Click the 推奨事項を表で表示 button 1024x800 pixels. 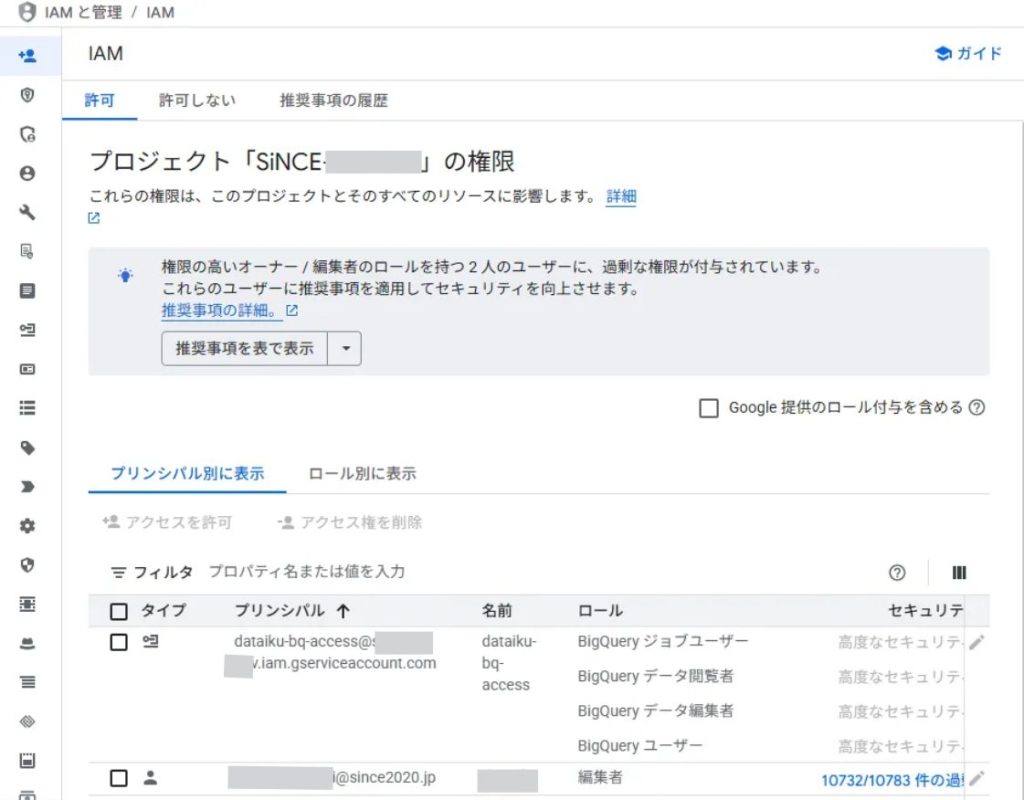244,349
